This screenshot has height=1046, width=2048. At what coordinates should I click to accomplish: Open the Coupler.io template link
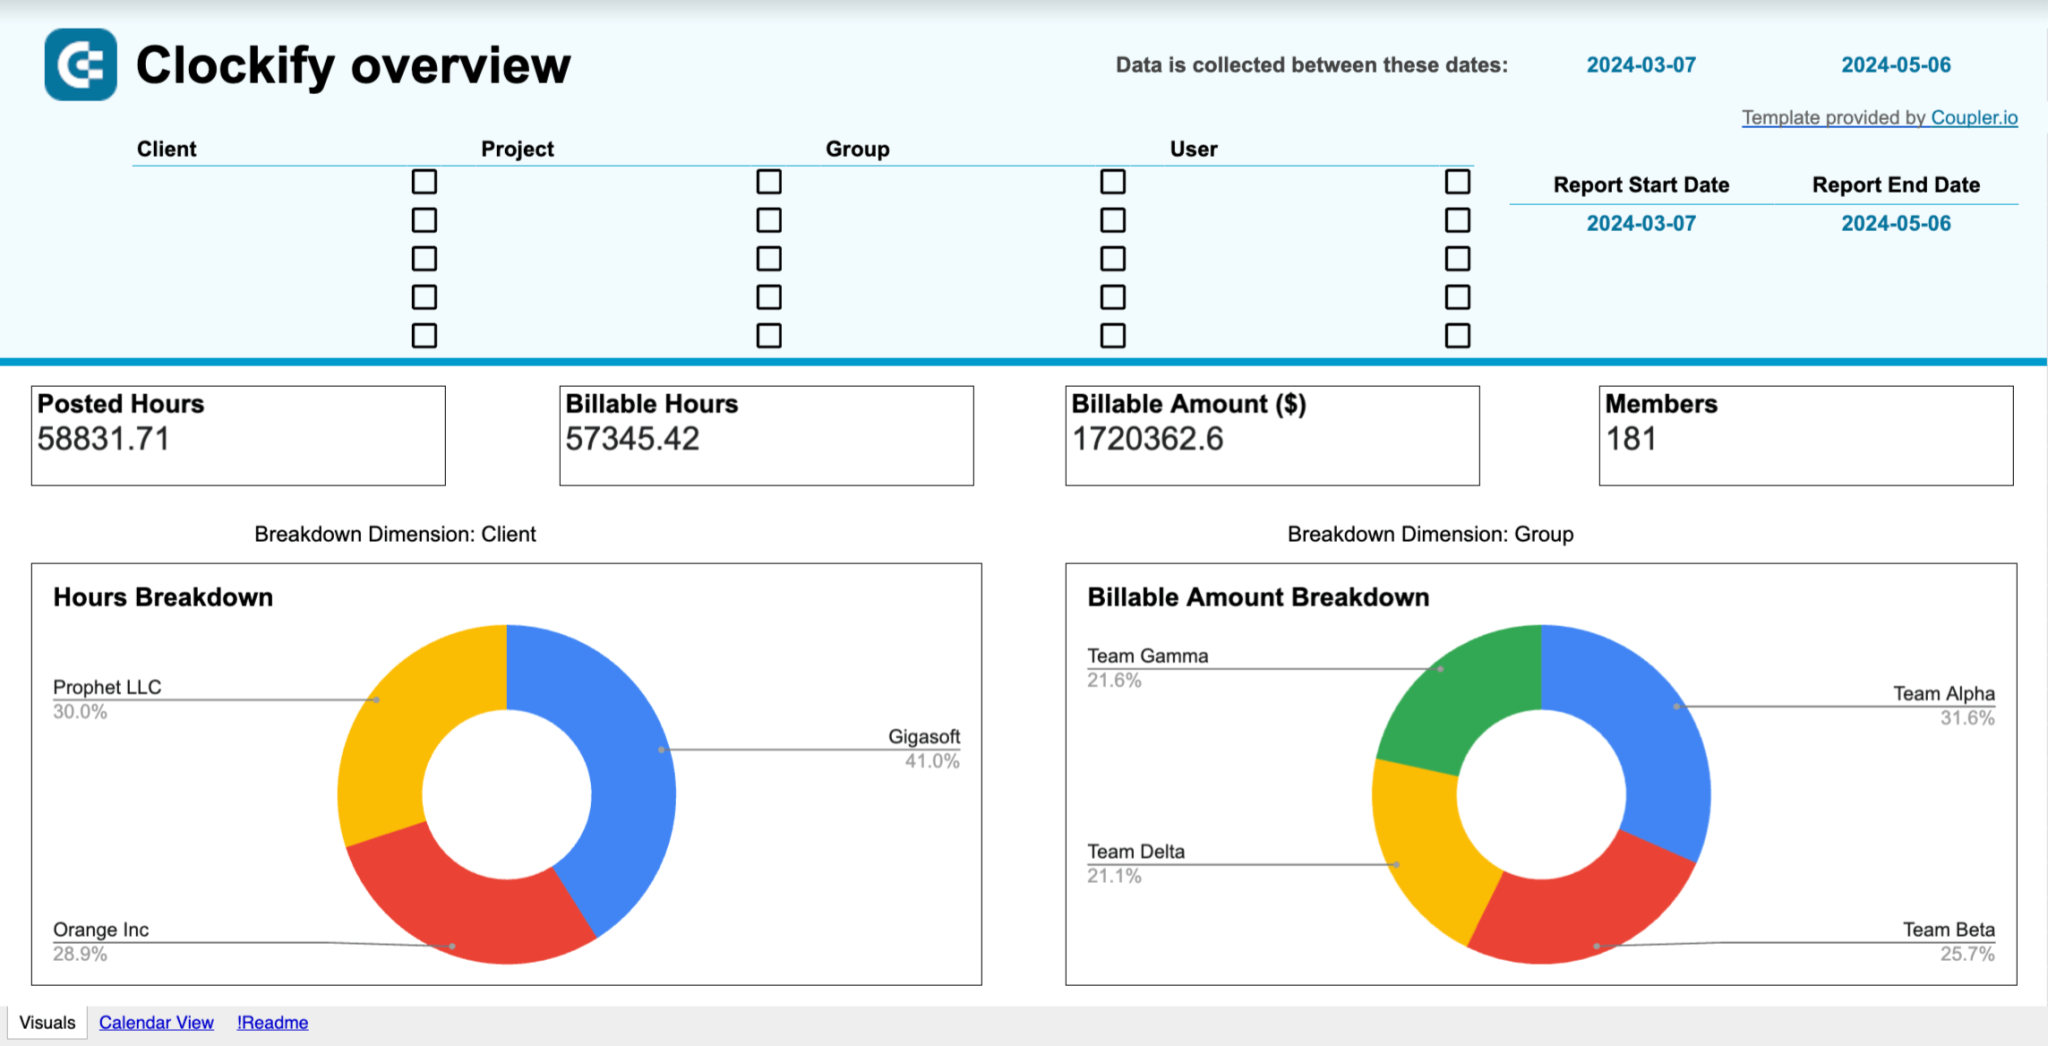[x=1971, y=117]
